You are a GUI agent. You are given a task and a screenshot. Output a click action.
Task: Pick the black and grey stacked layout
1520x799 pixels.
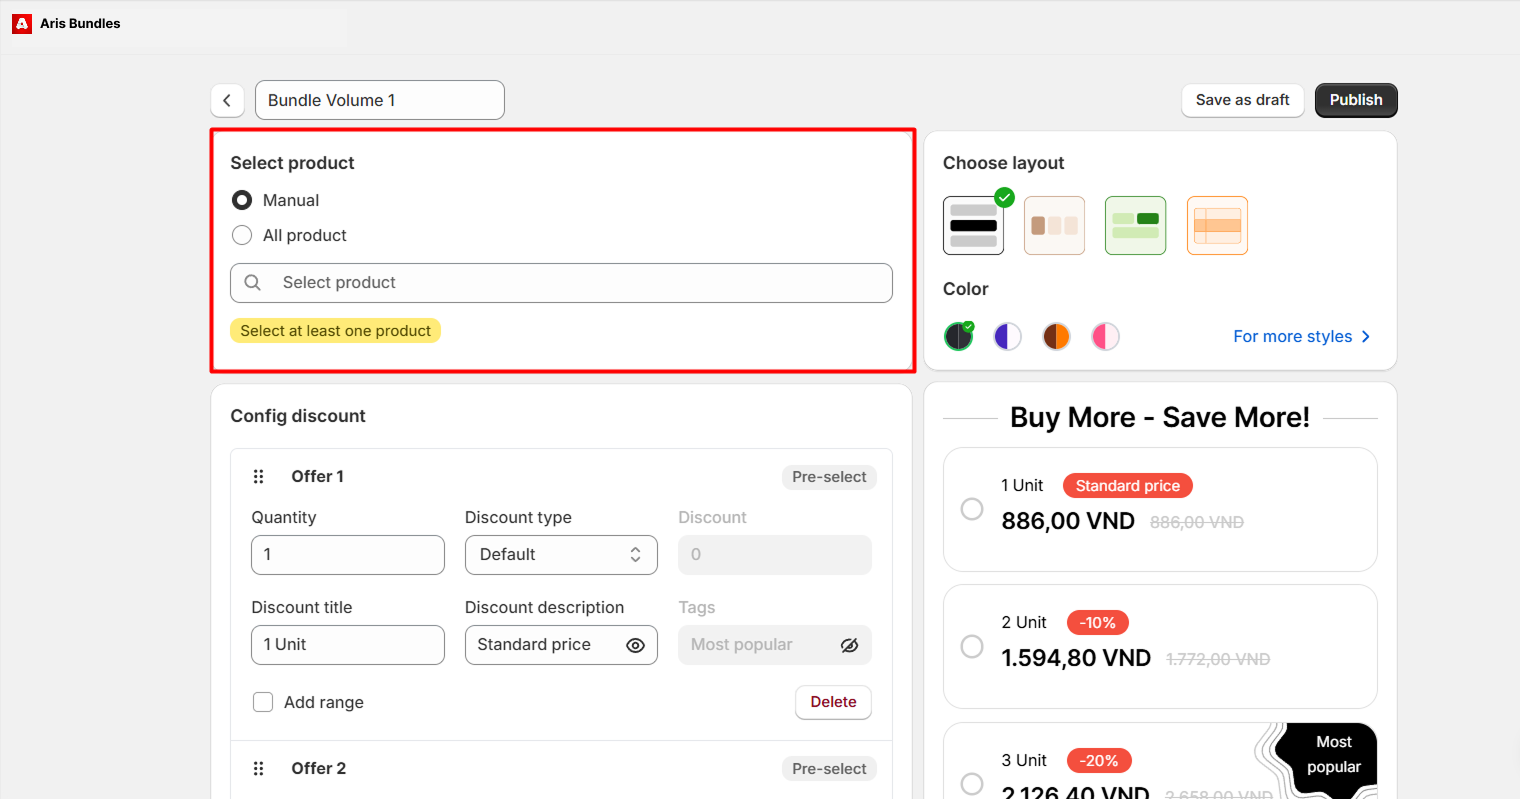coord(973,226)
